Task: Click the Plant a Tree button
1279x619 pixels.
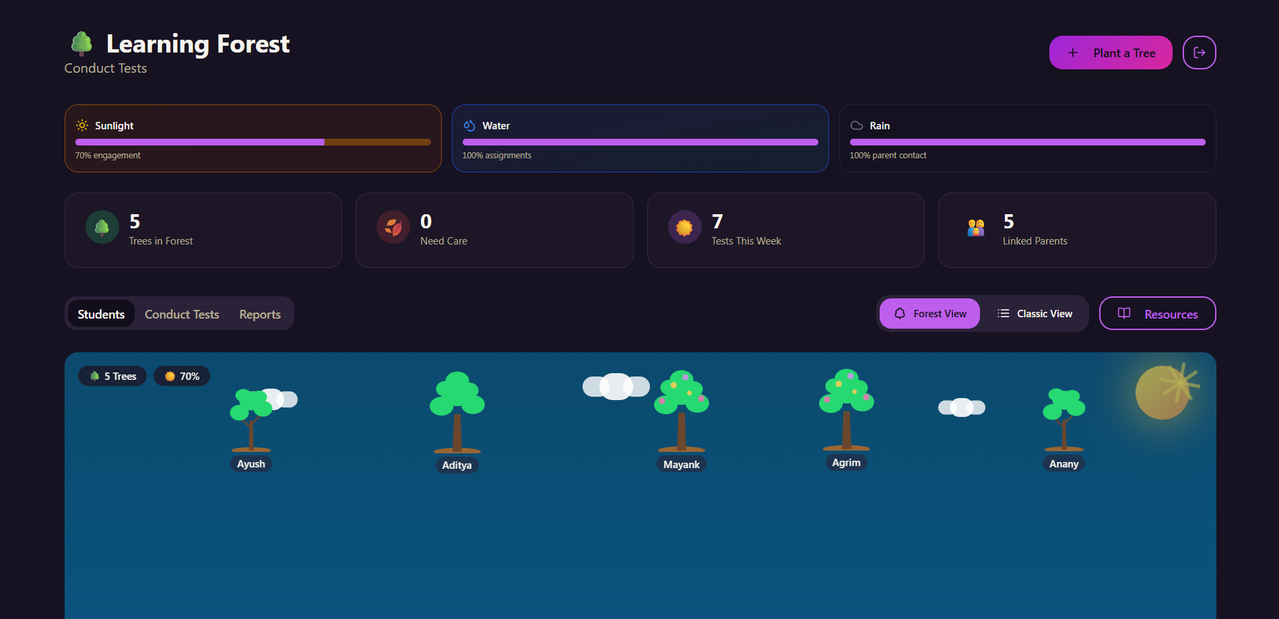Action: coord(1110,53)
